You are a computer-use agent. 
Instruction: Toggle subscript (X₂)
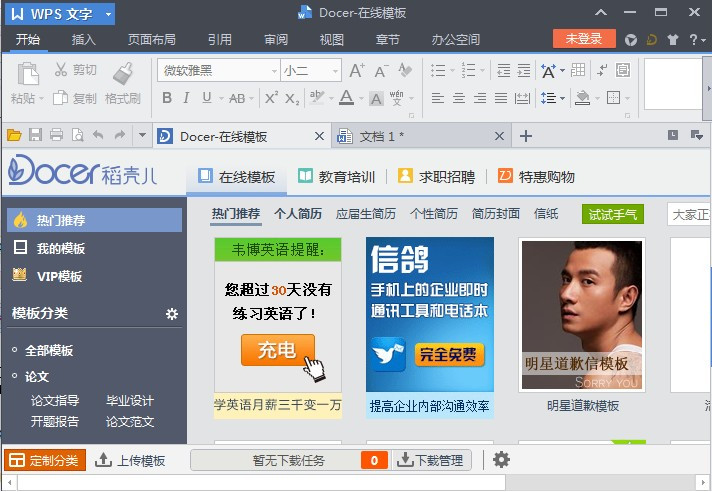pos(292,98)
